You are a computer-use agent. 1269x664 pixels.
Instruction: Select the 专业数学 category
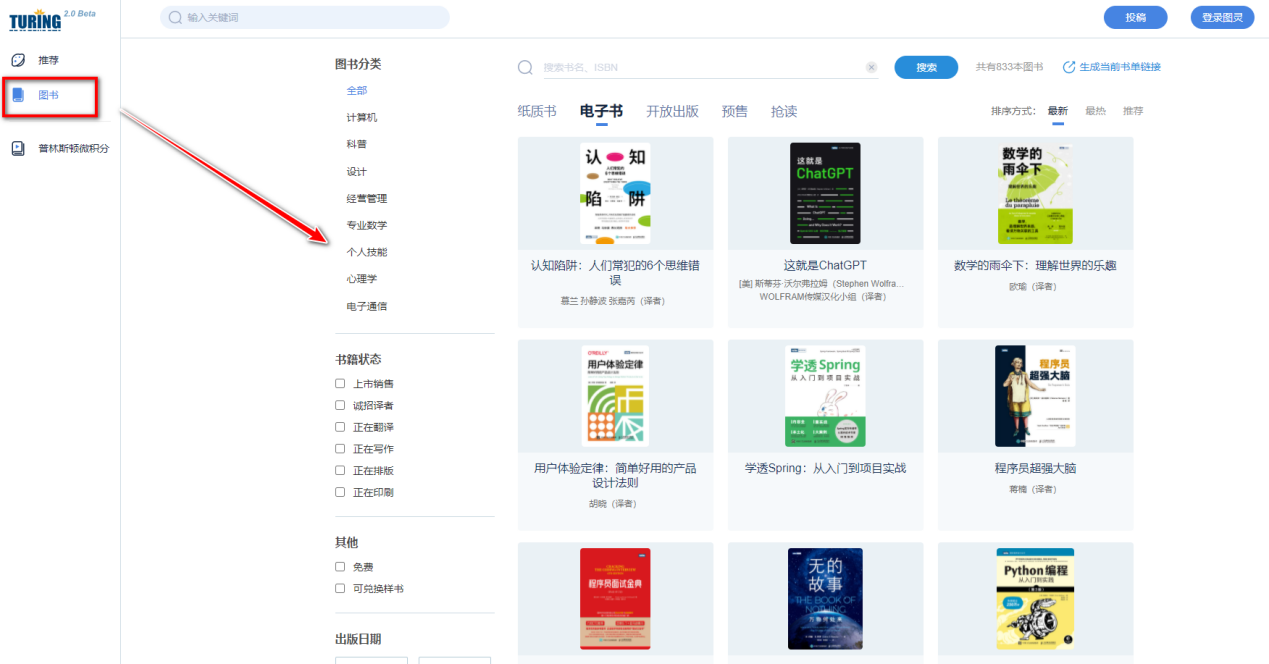coord(367,226)
